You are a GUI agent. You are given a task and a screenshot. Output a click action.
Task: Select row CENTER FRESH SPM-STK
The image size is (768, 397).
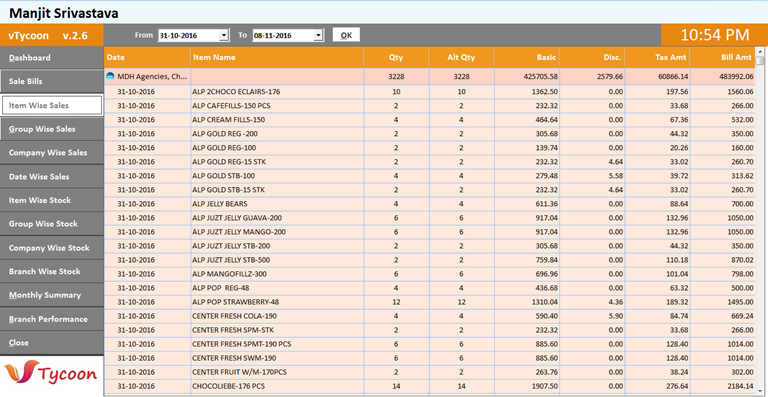click(x=430, y=330)
